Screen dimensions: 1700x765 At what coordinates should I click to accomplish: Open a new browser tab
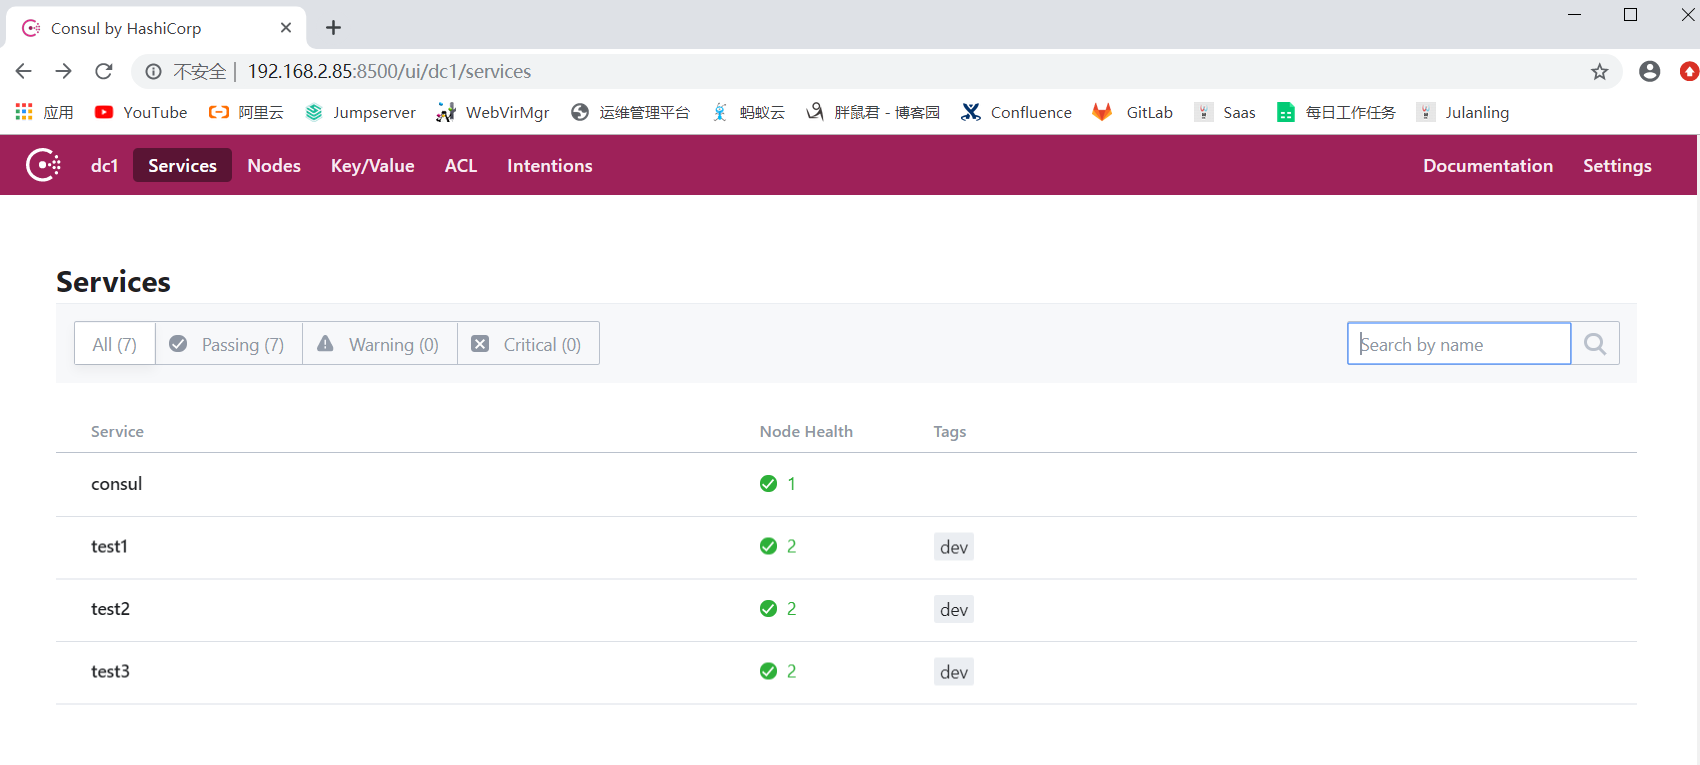334,28
